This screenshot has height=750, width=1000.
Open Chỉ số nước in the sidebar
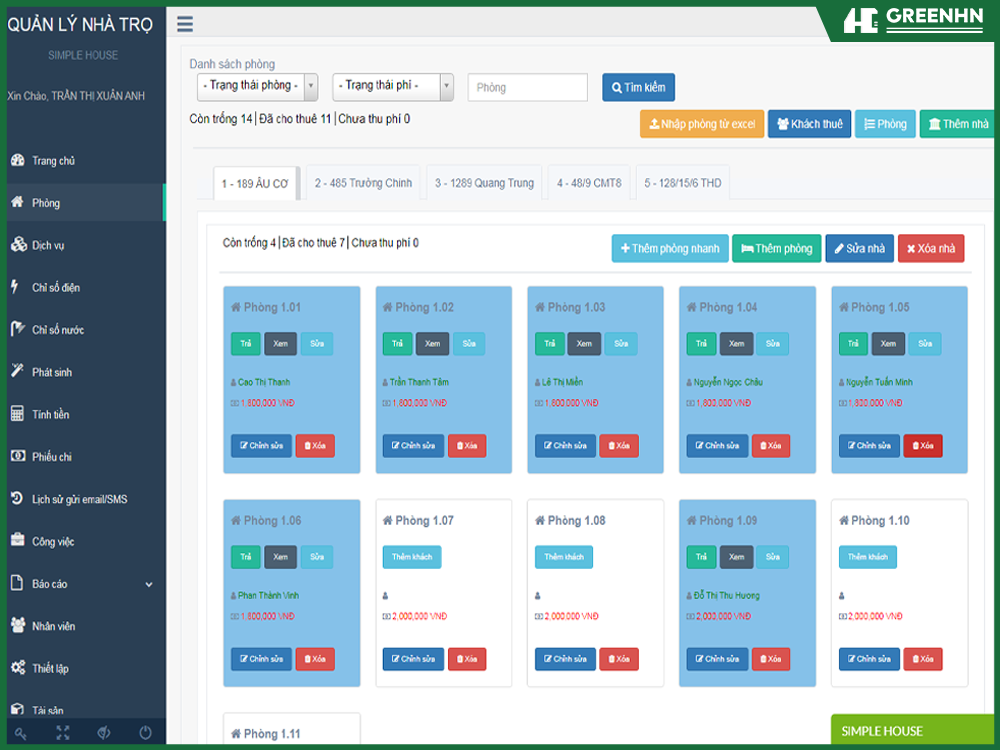pyautogui.click(x=58, y=330)
